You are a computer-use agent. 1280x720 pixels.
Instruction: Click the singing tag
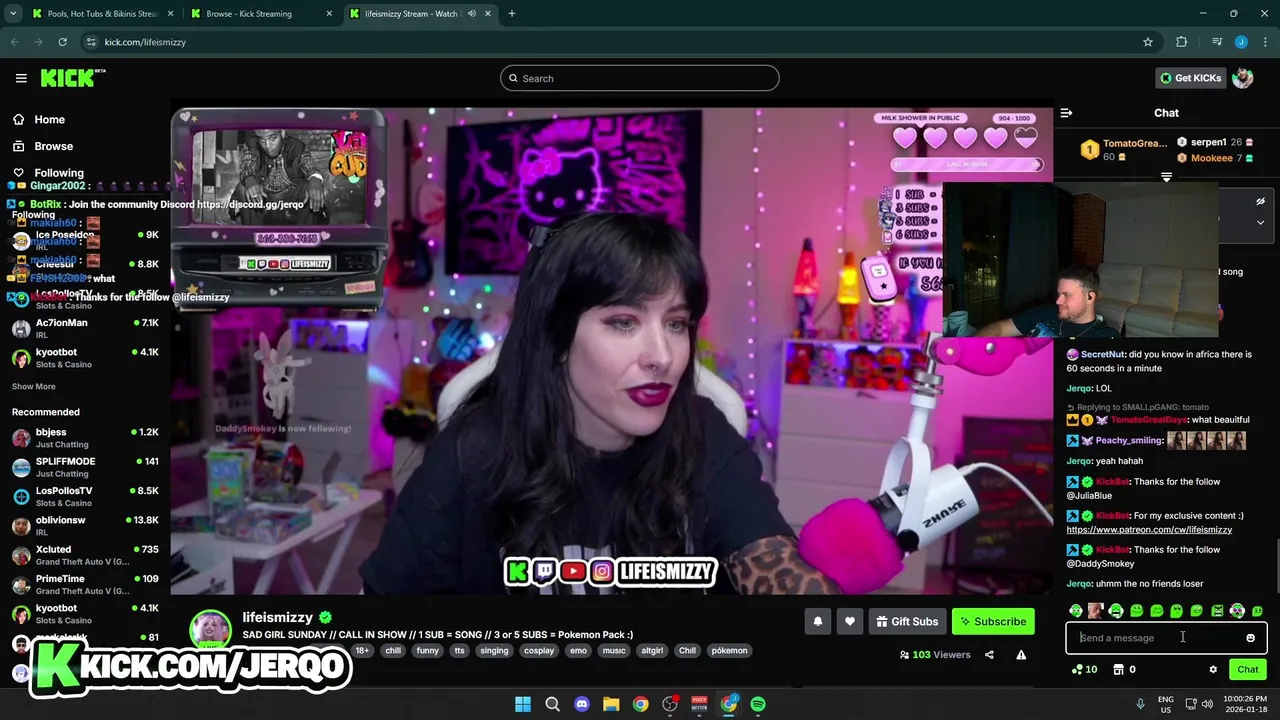click(494, 651)
